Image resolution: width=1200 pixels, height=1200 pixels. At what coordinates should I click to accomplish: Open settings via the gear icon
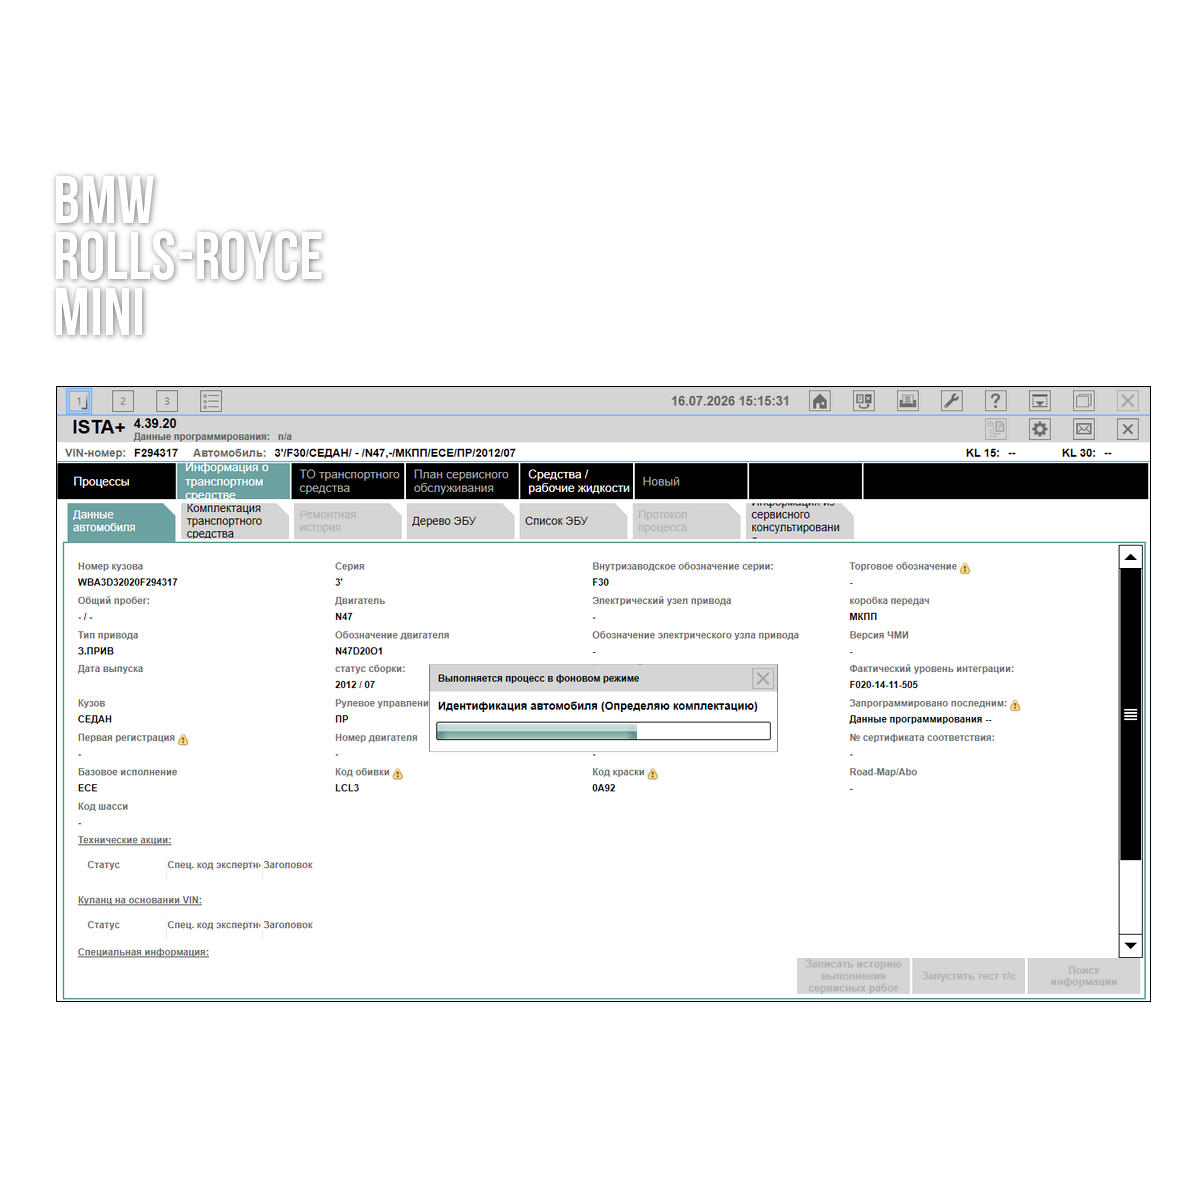pos(1040,429)
